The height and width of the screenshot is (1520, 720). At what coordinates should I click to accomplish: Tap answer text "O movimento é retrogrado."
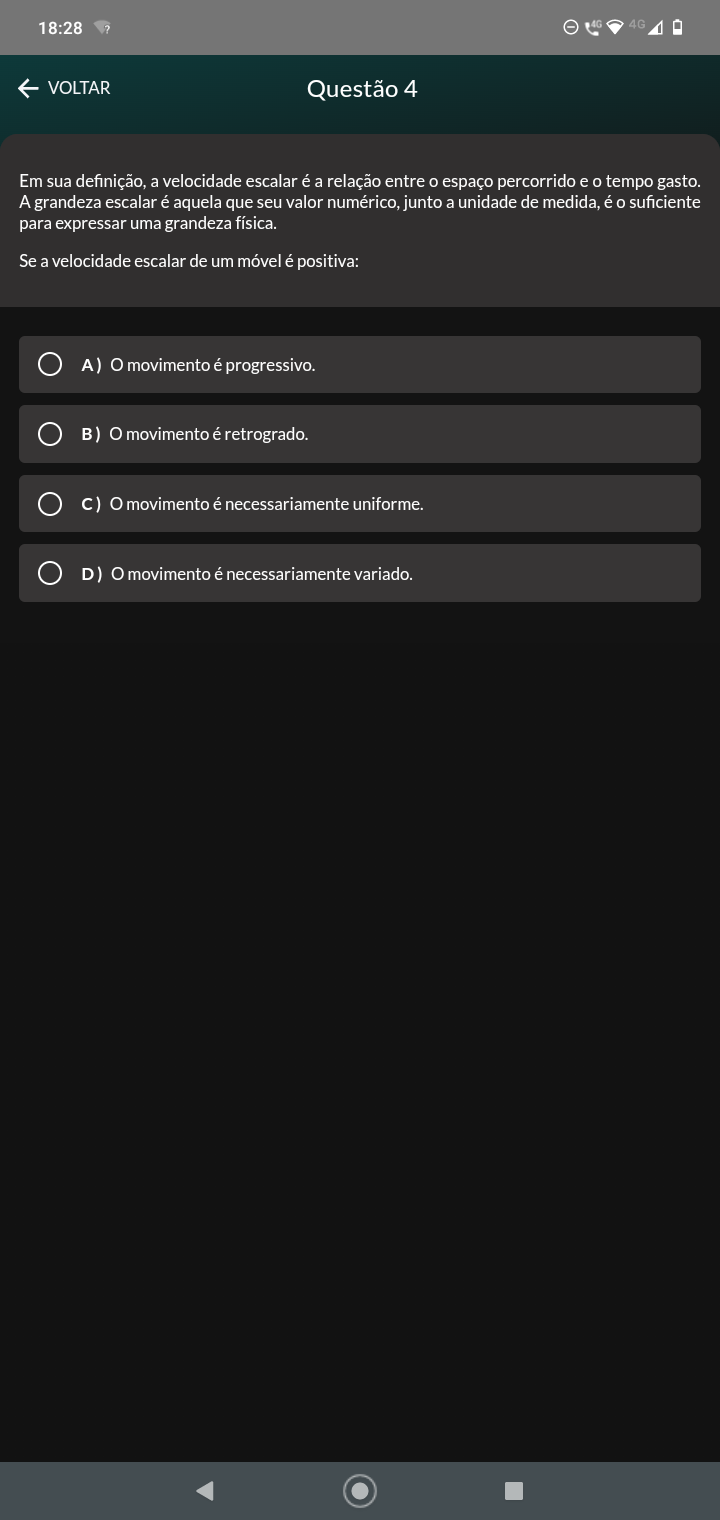click(x=209, y=434)
